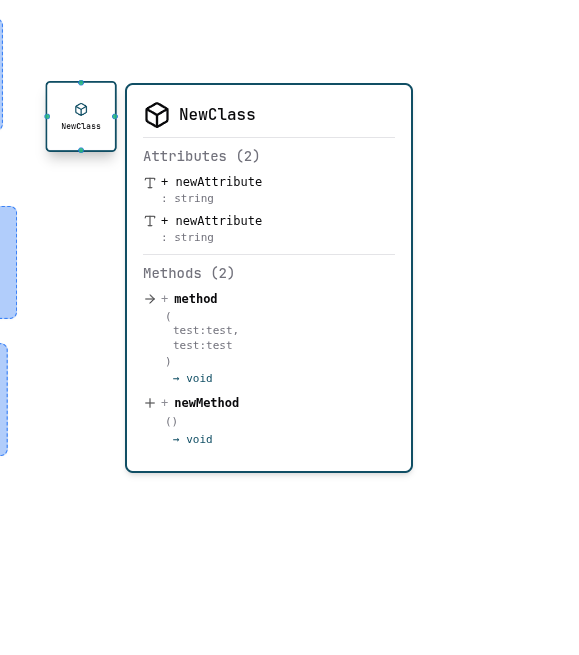This screenshot has height=655, width=579.
Task: Click the T type icon of the second newAttribute
Action: pos(150,221)
